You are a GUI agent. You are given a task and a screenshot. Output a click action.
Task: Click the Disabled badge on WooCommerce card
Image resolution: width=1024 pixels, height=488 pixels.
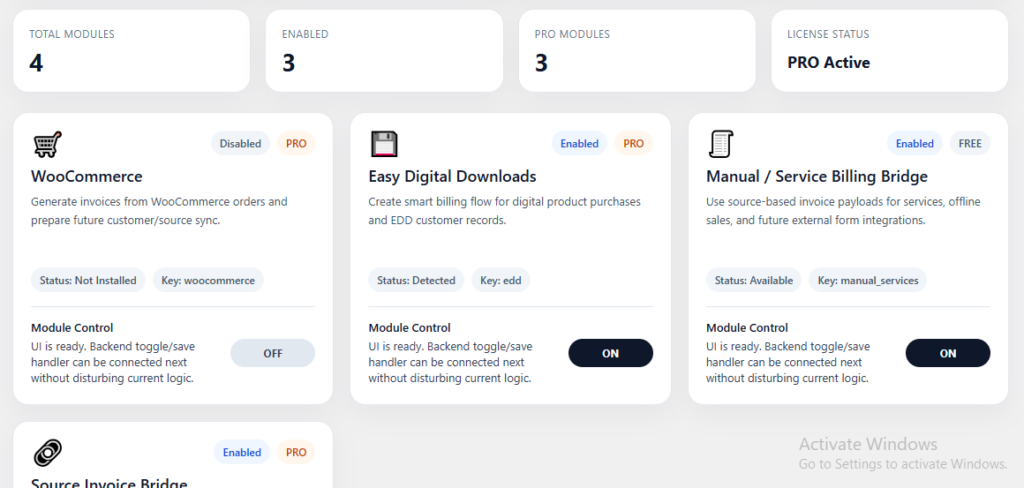pos(240,143)
